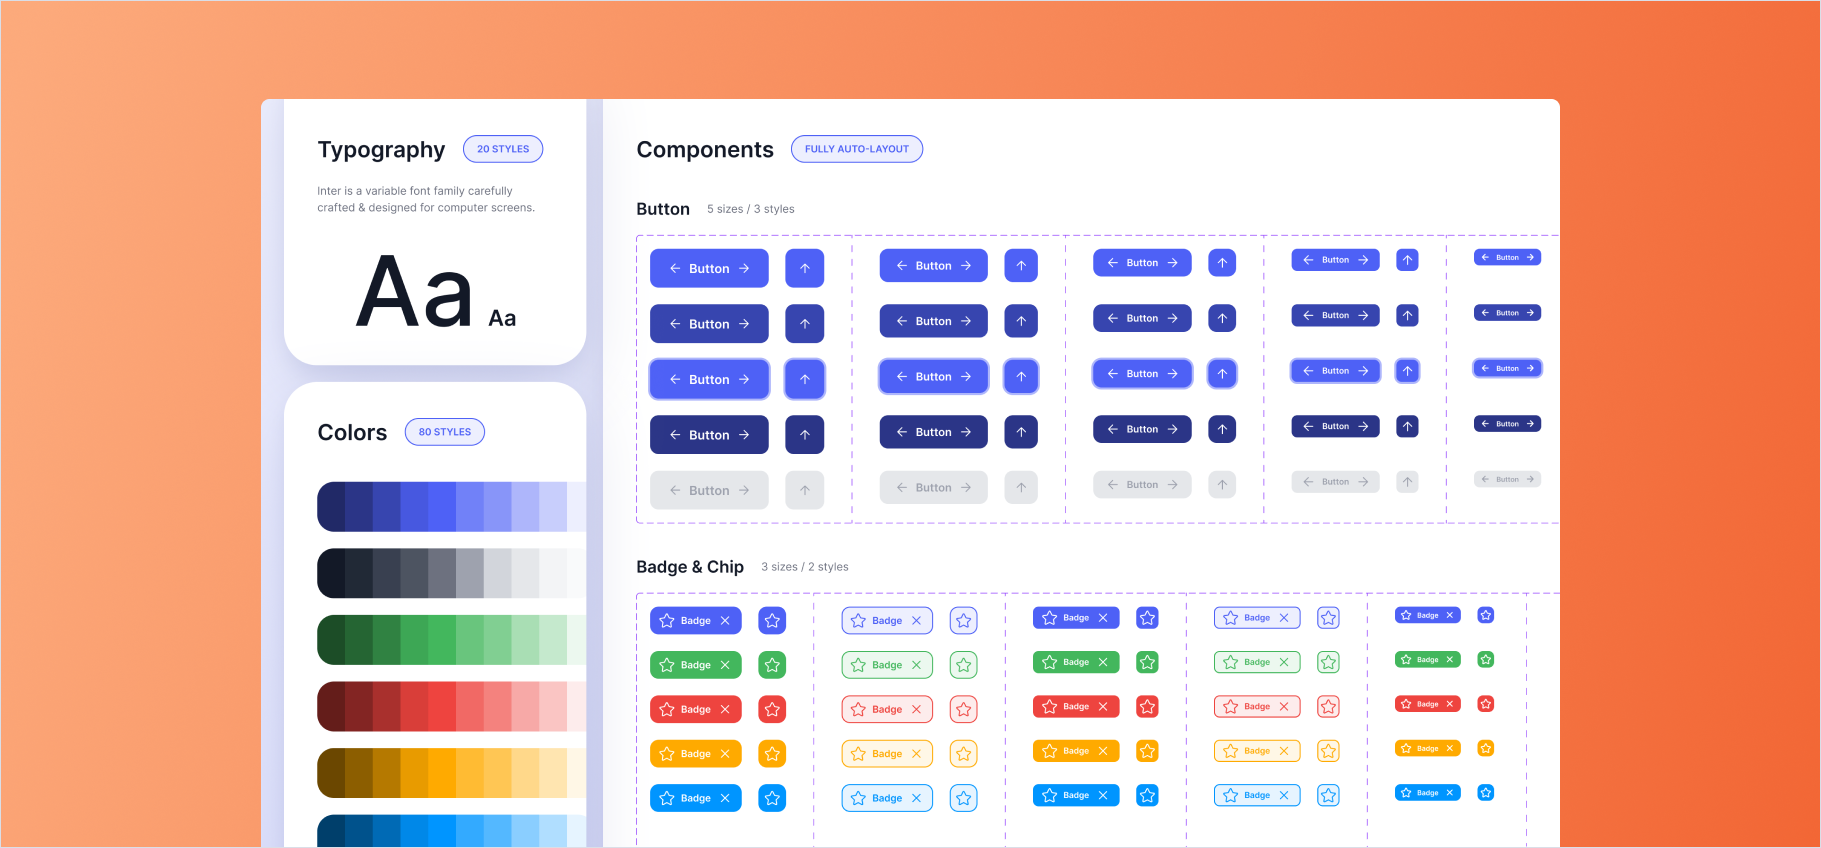Click the star icon on the largest light-blue filled Badge
The image size is (1821, 848).
pyautogui.click(x=667, y=798)
